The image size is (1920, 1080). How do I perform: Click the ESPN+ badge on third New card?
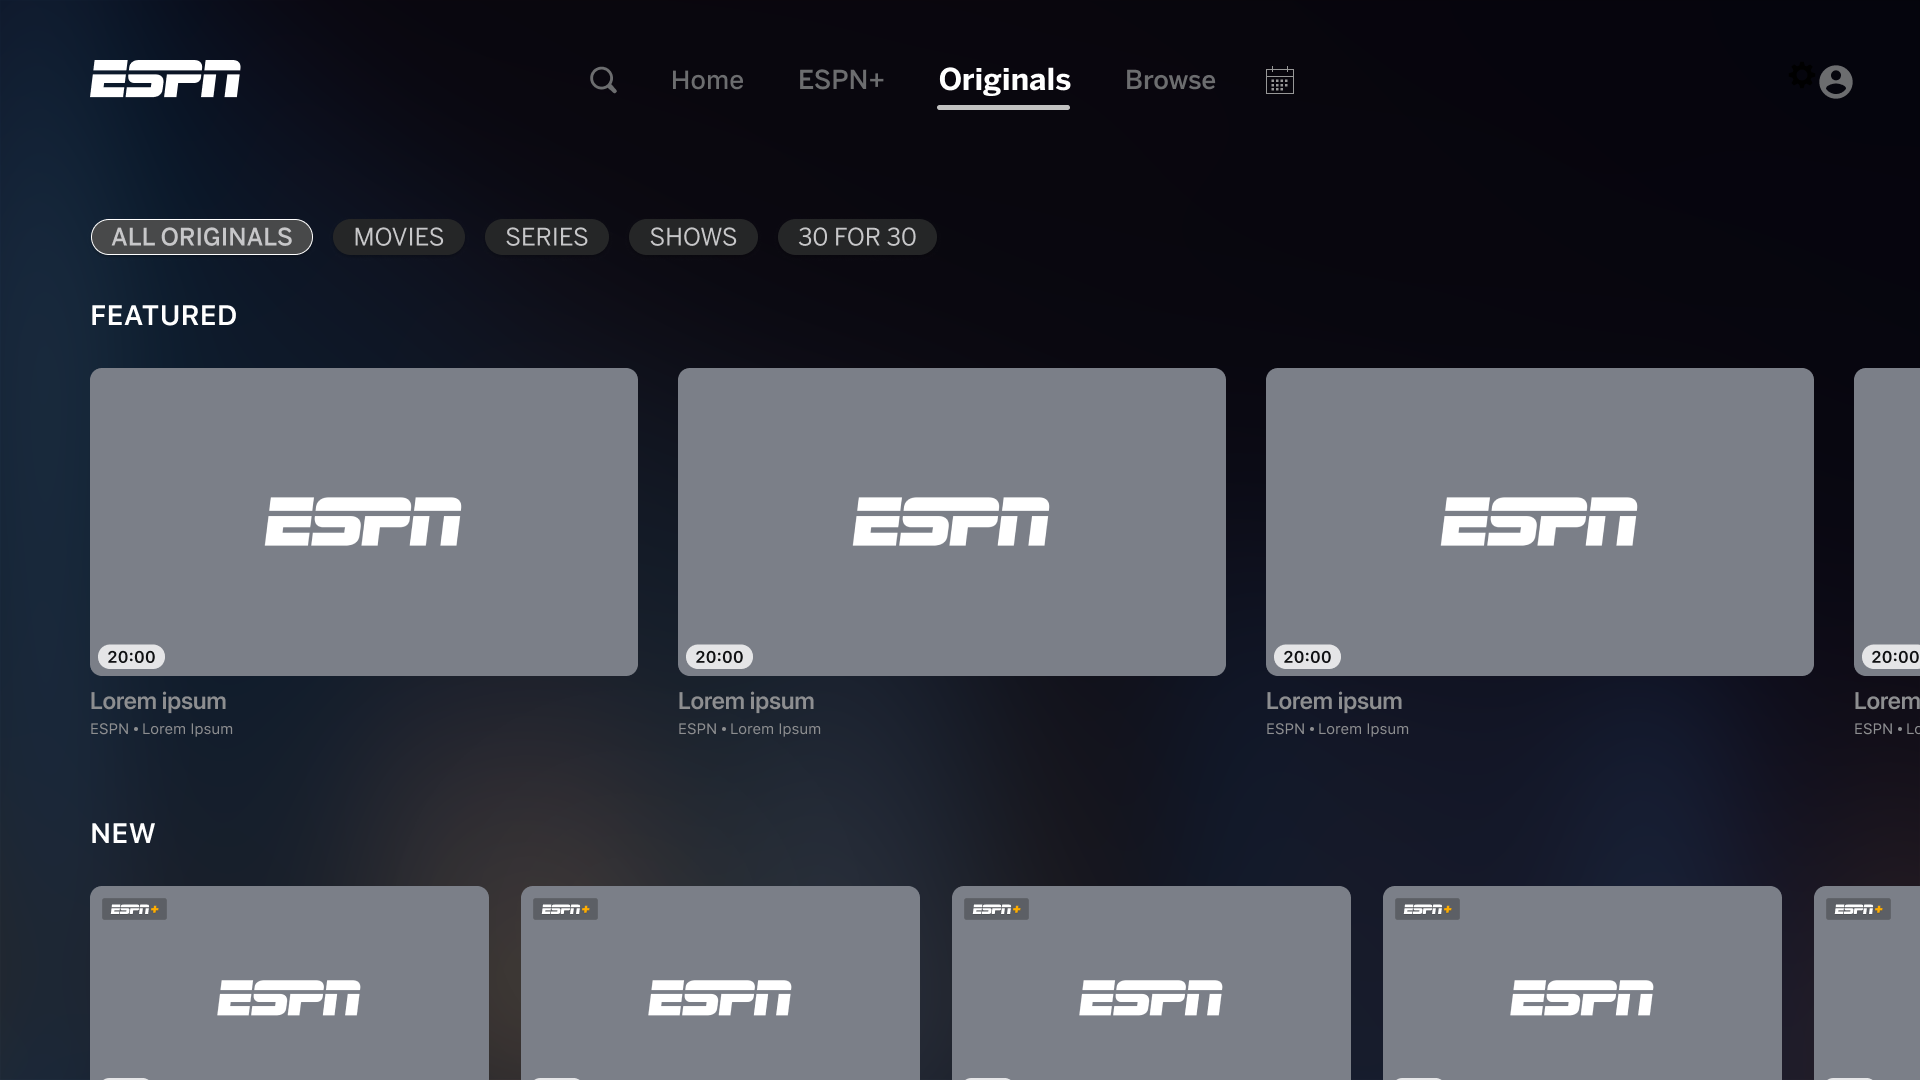coord(996,909)
